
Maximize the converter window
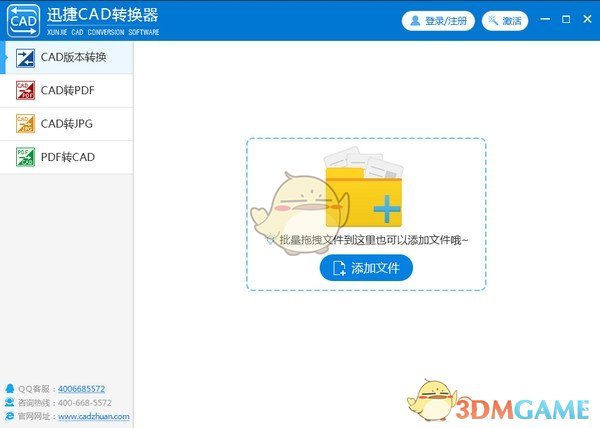tap(566, 19)
